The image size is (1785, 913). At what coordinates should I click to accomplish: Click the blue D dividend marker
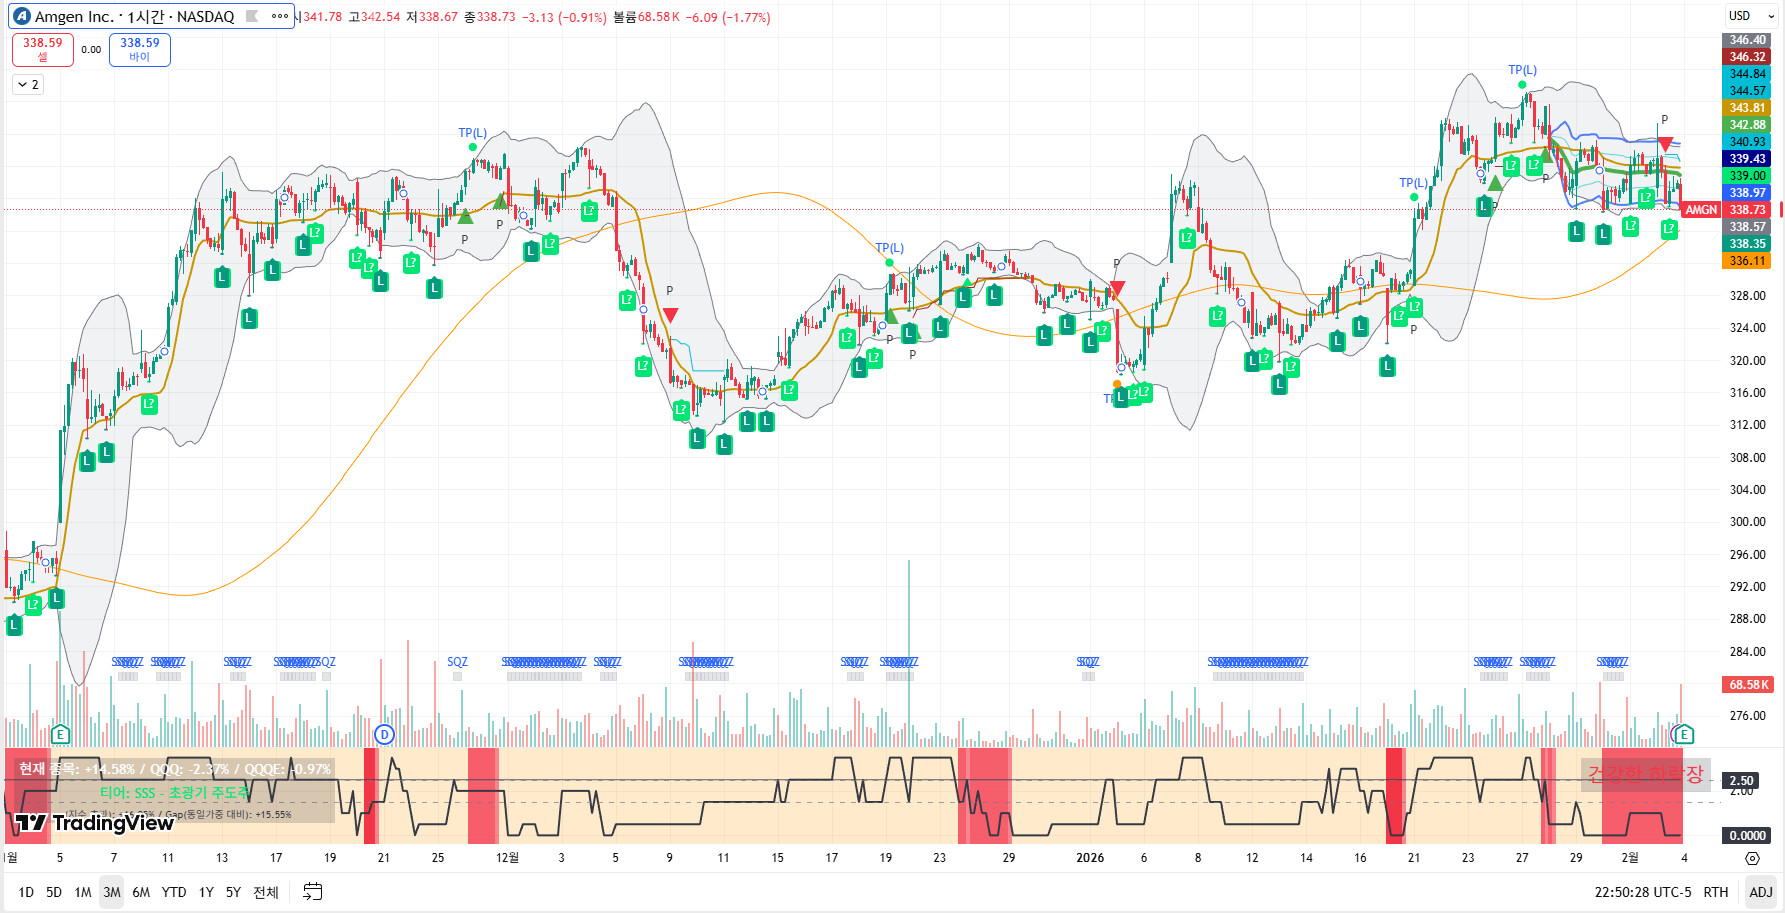[x=384, y=735]
